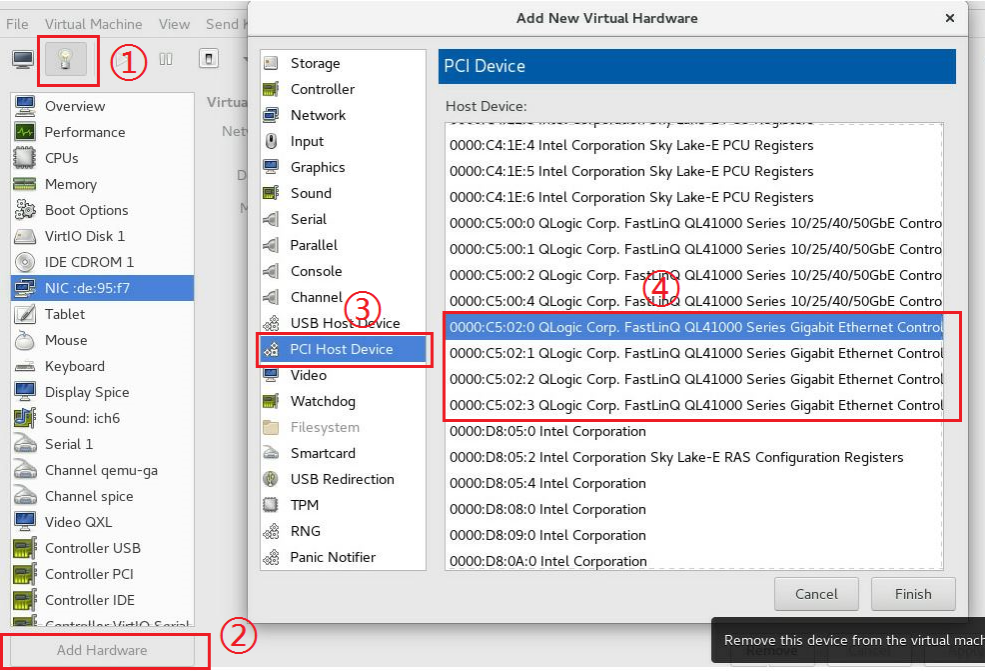
Task: Choose Storage hardware type
Action: click(343, 63)
